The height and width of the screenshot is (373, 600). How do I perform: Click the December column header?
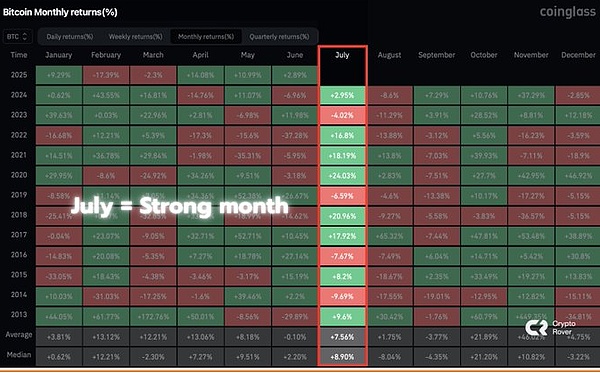(x=578, y=55)
